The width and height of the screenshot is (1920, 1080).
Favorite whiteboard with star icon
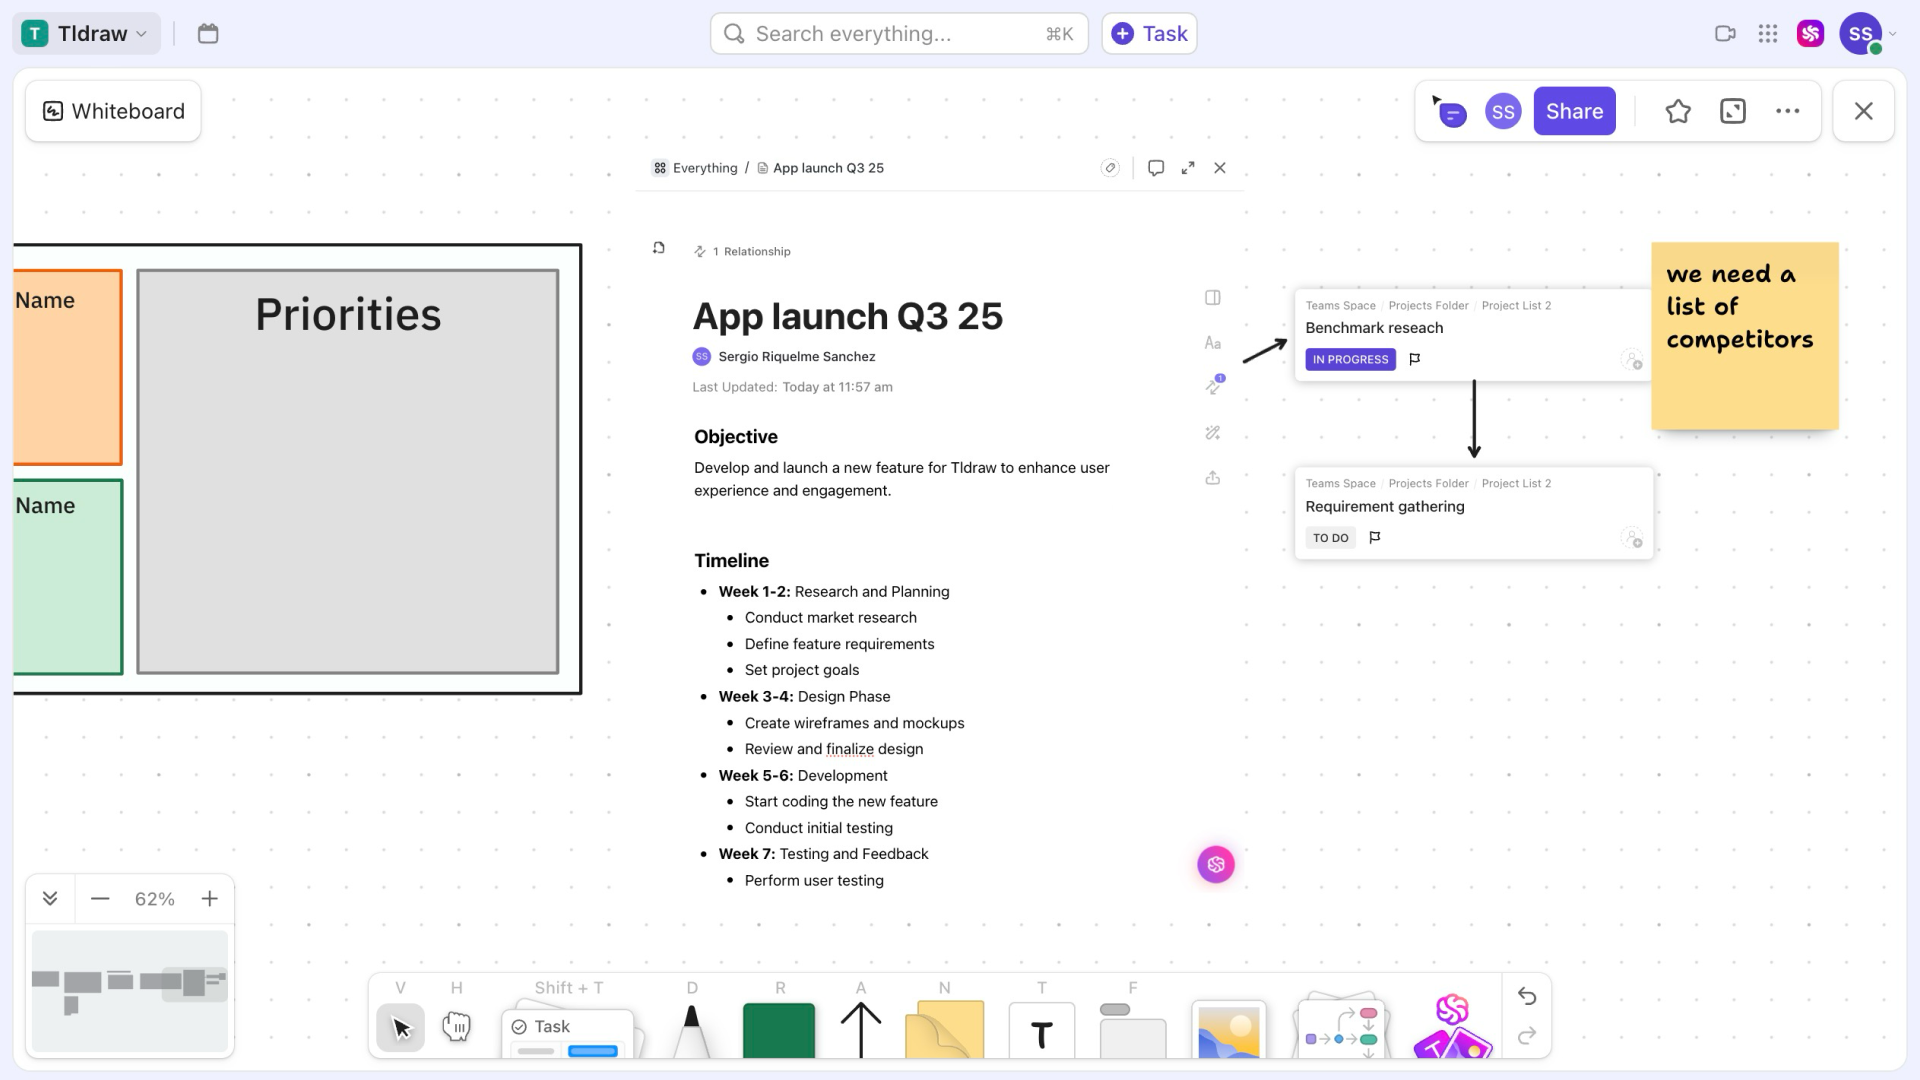coord(1678,111)
